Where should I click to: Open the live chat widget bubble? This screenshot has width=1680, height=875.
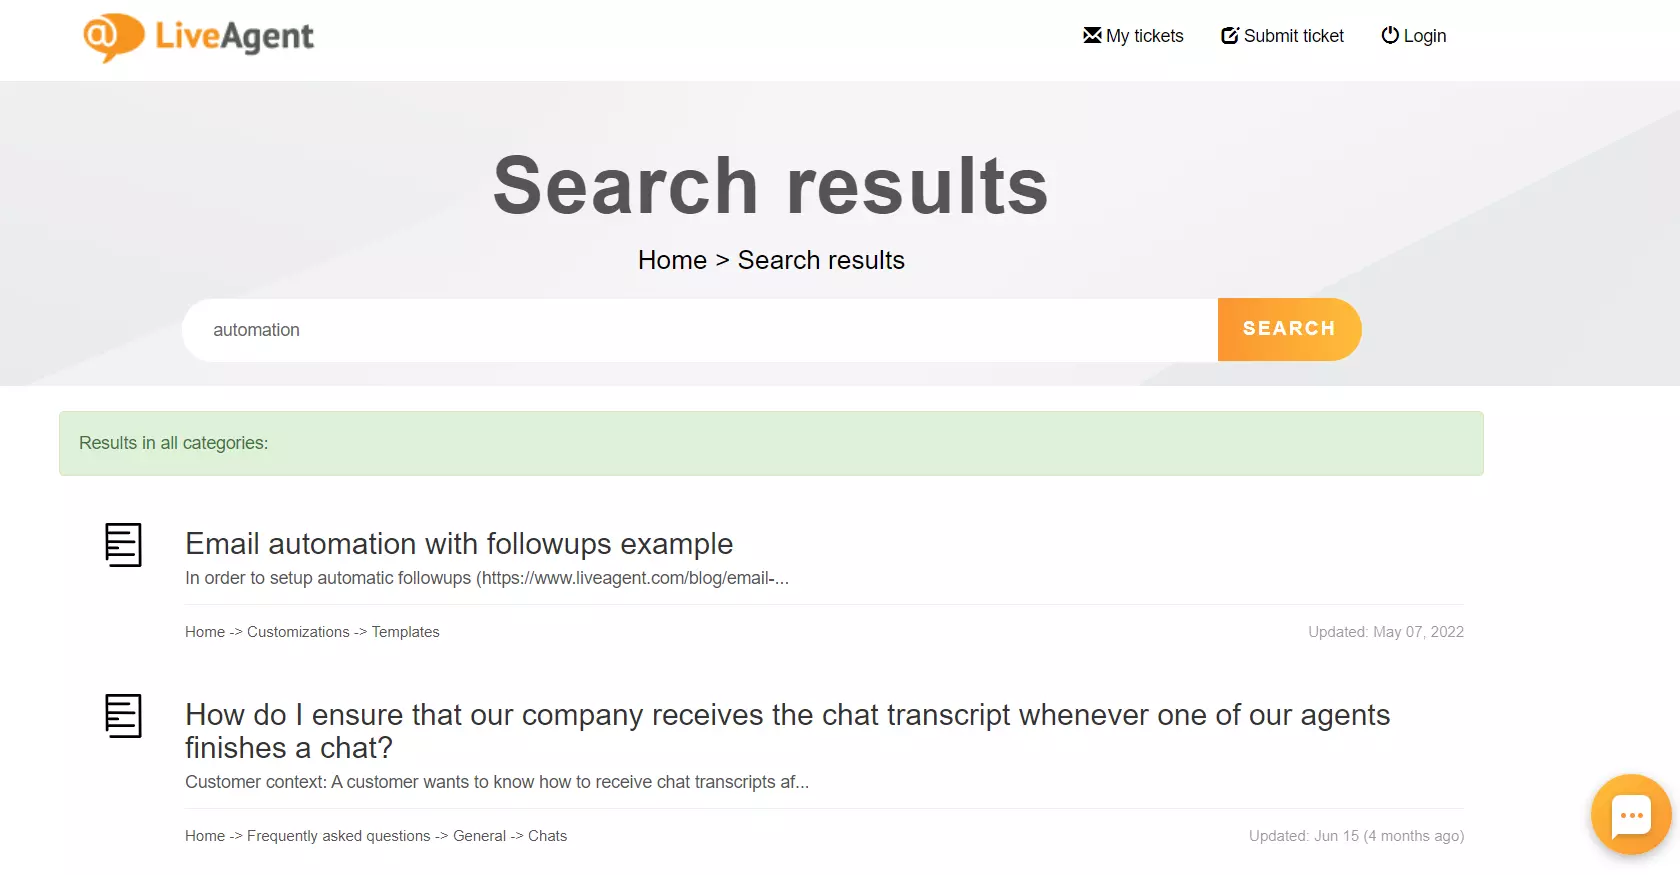click(x=1630, y=814)
